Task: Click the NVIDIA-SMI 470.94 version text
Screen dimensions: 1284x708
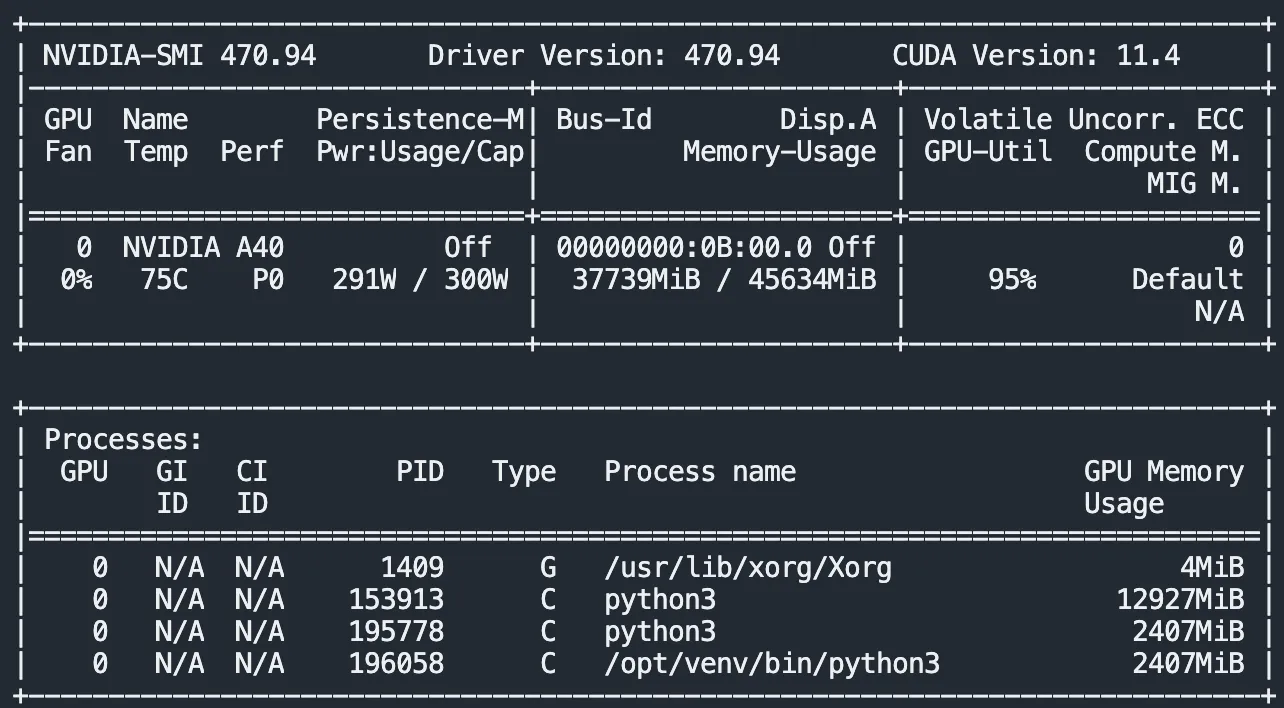Action: (179, 55)
